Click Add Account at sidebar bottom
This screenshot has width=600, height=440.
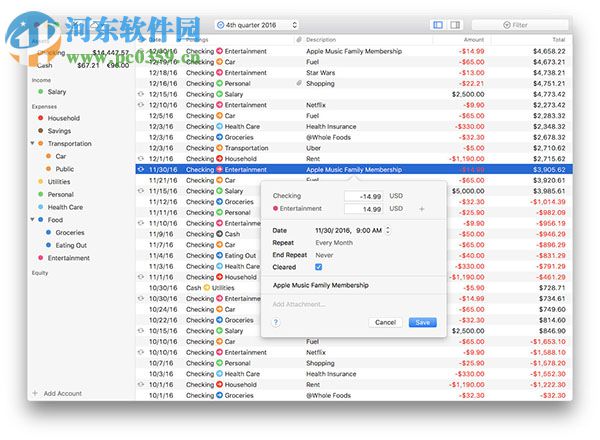62,393
